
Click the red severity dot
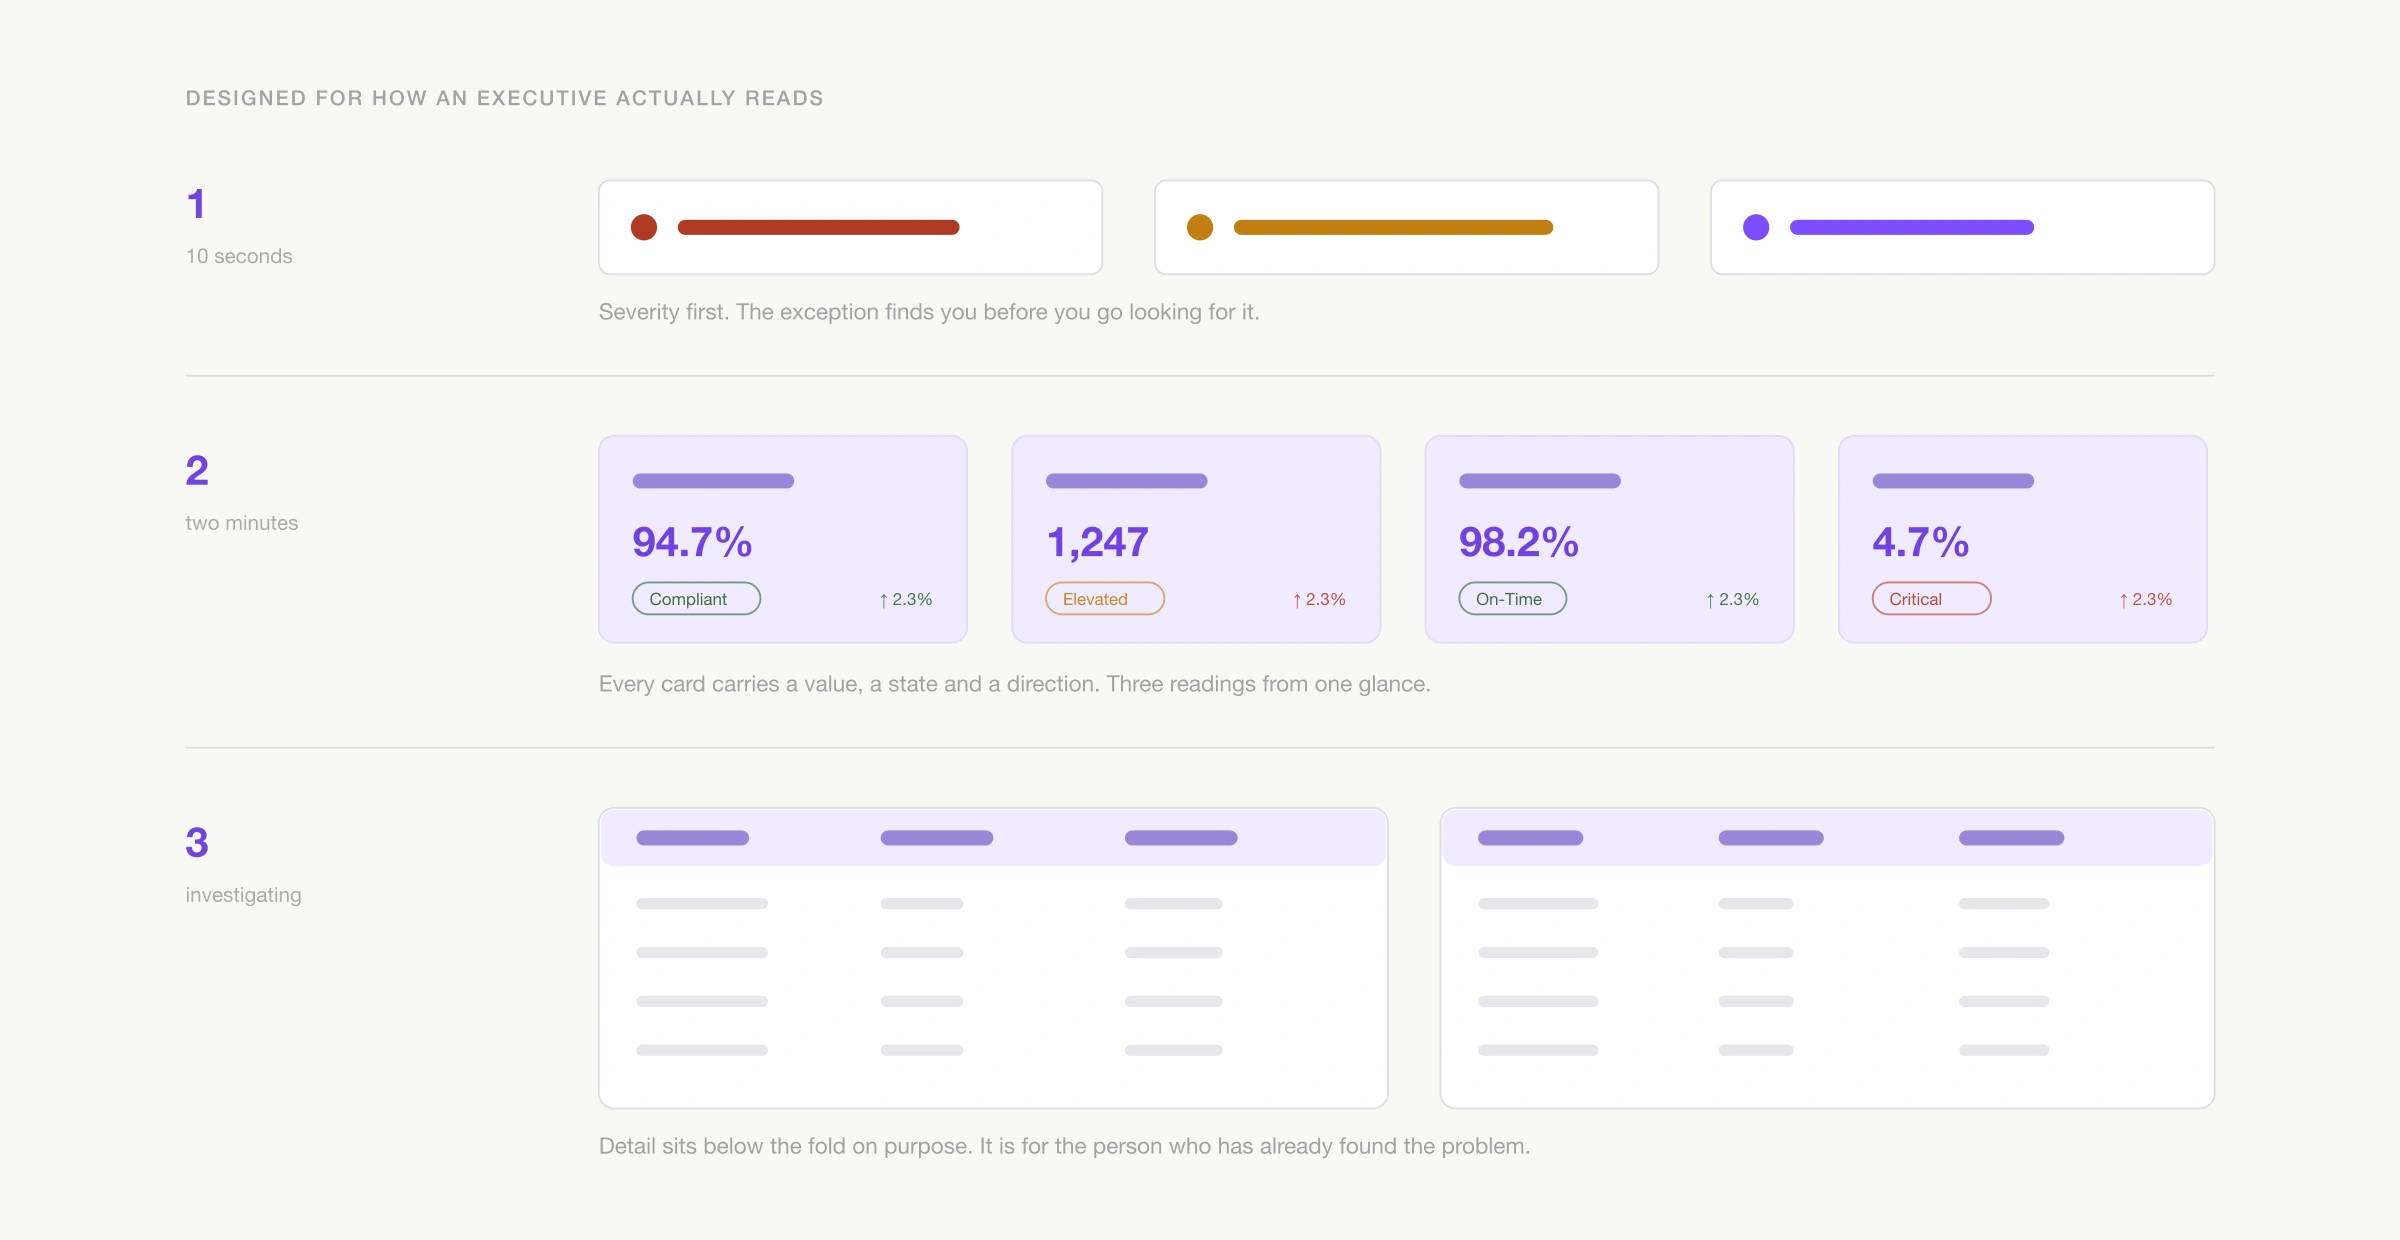coord(644,228)
